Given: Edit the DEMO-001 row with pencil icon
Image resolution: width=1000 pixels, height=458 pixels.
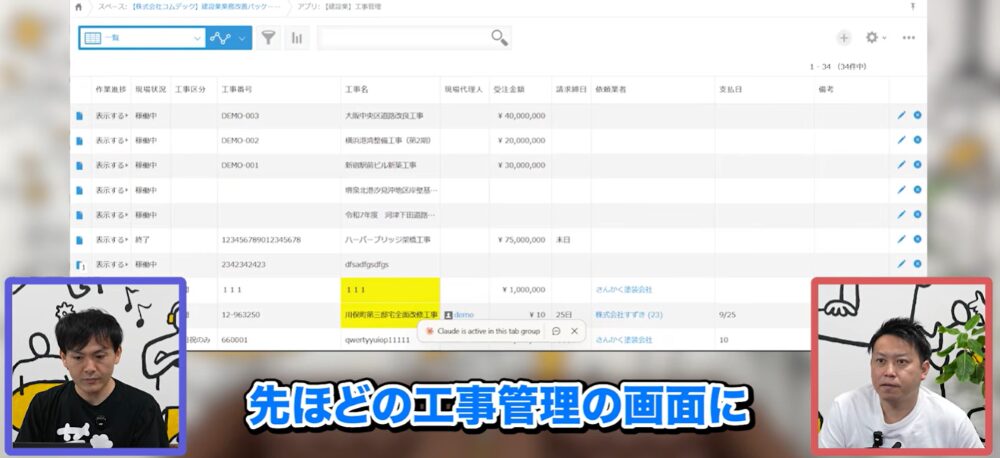Looking at the screenshot, I should (901, 165).
